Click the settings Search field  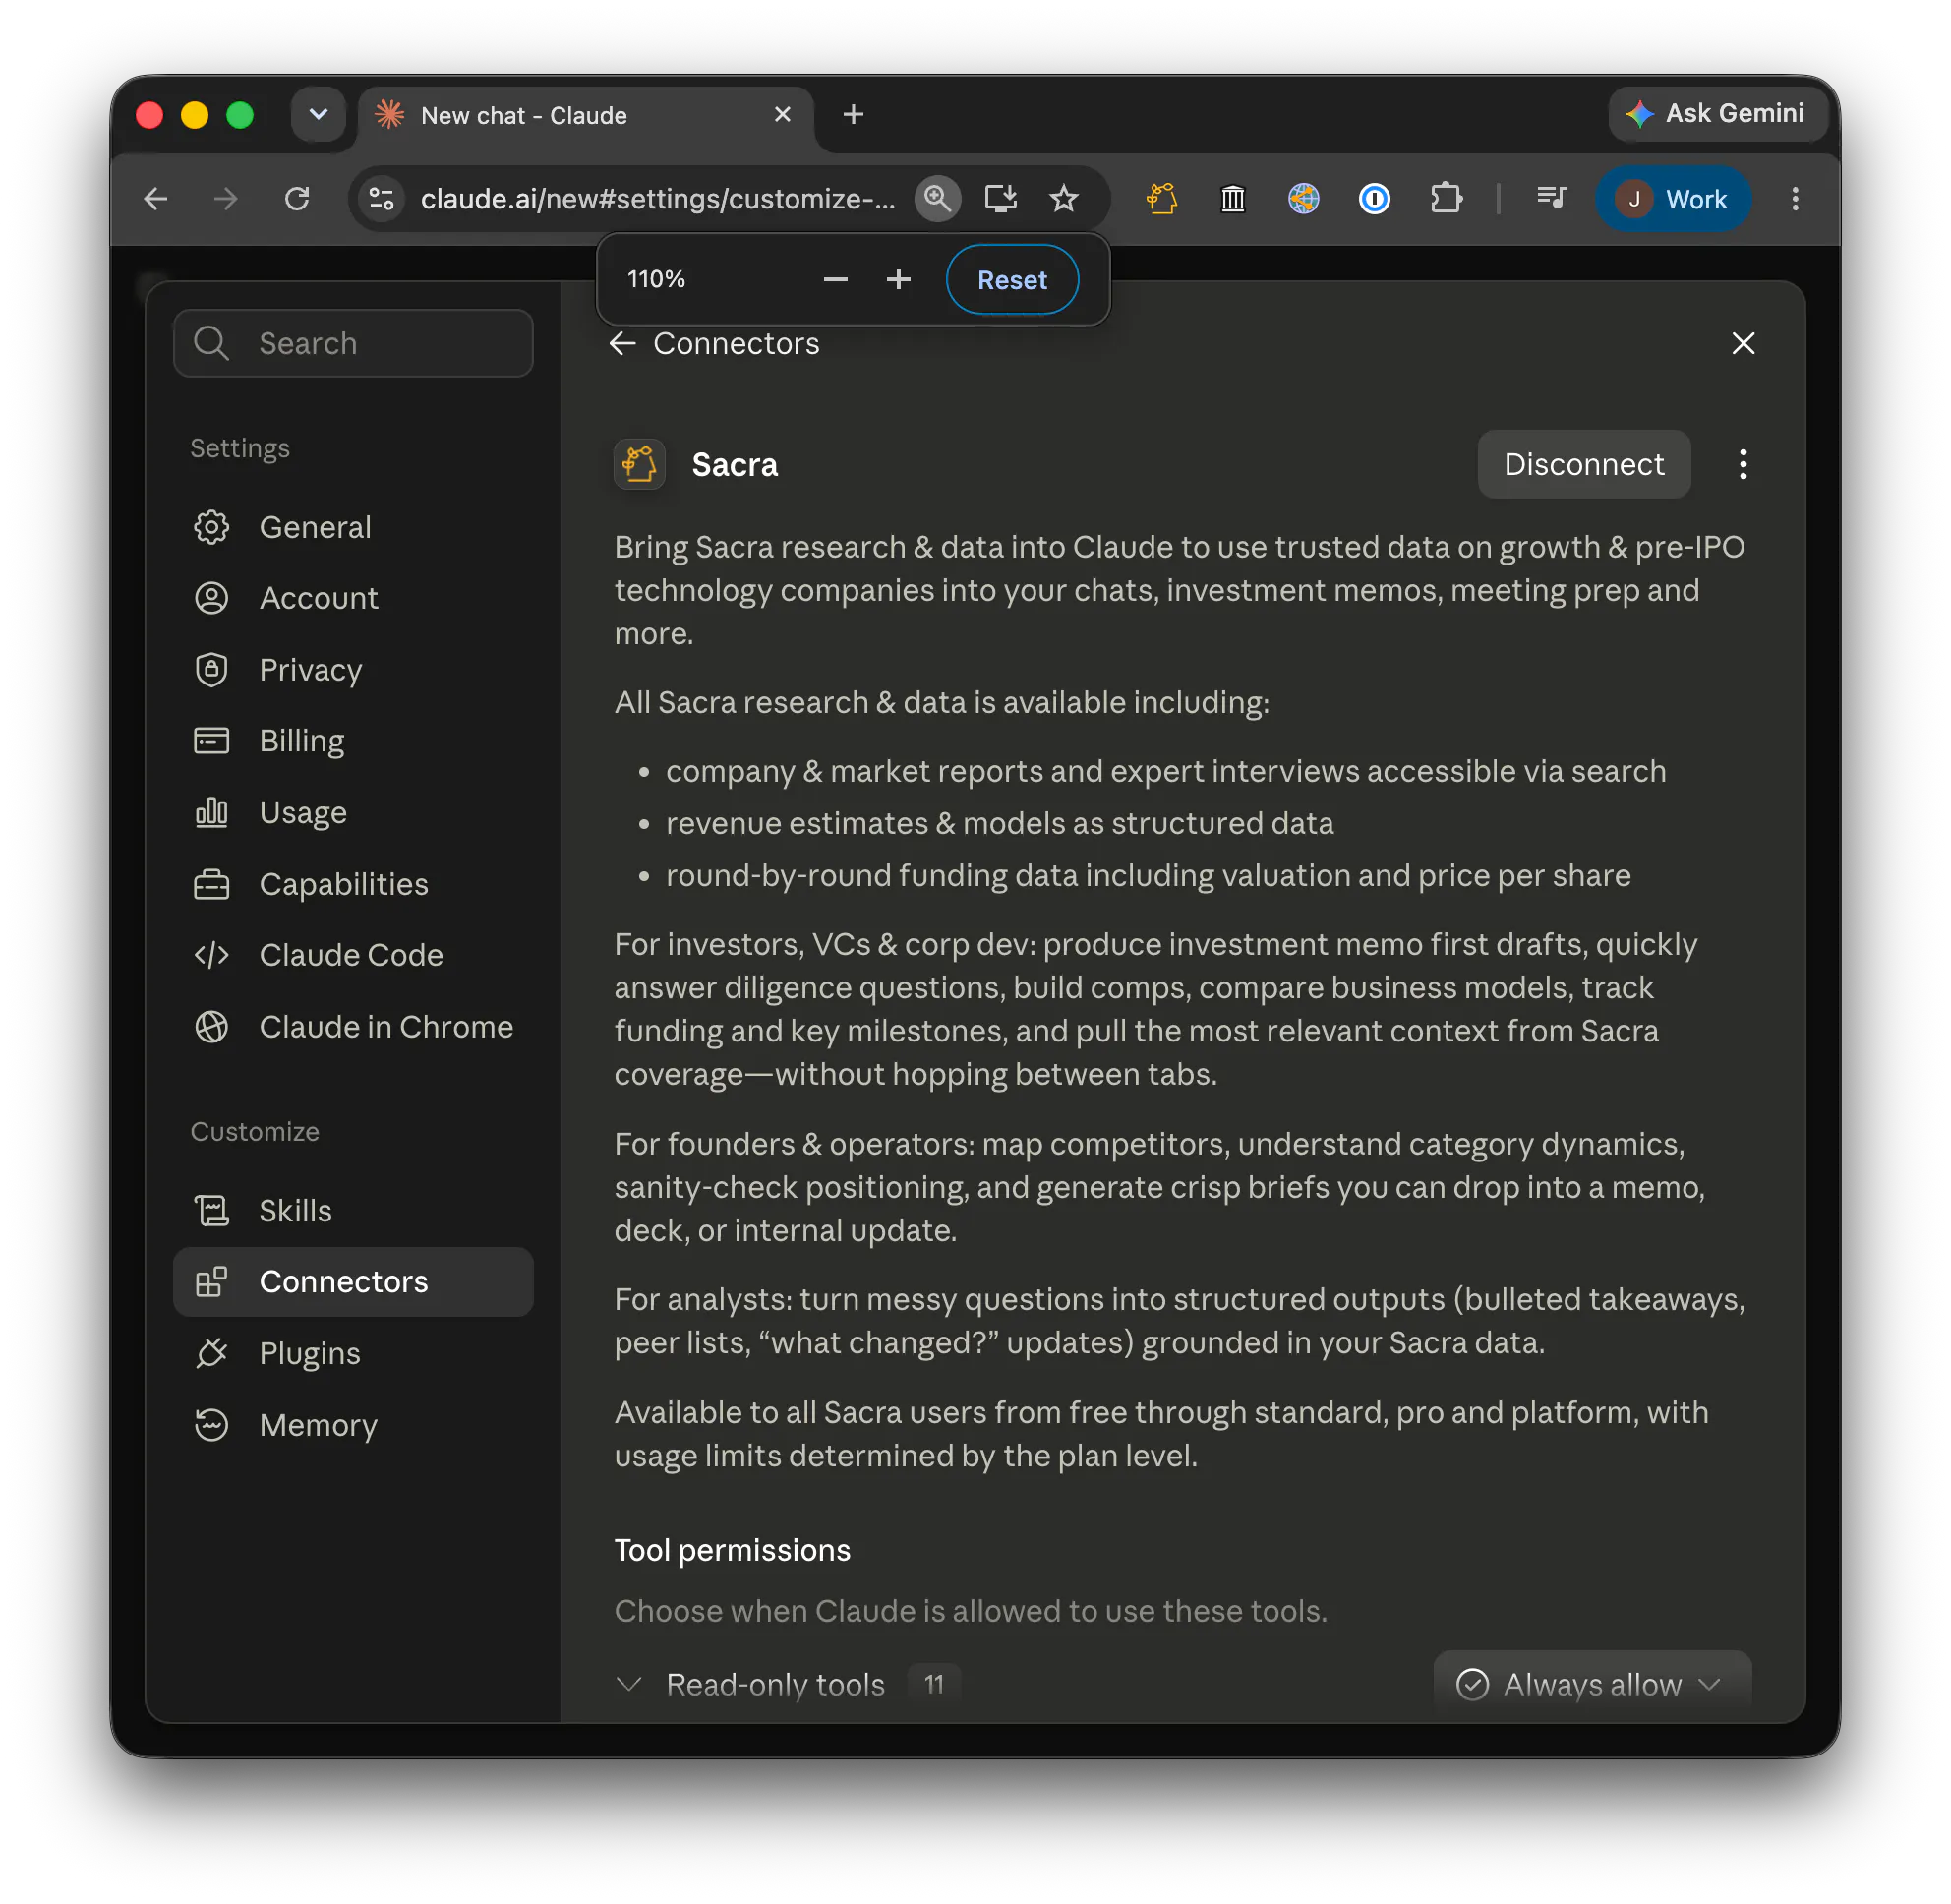tap(353, 343)
